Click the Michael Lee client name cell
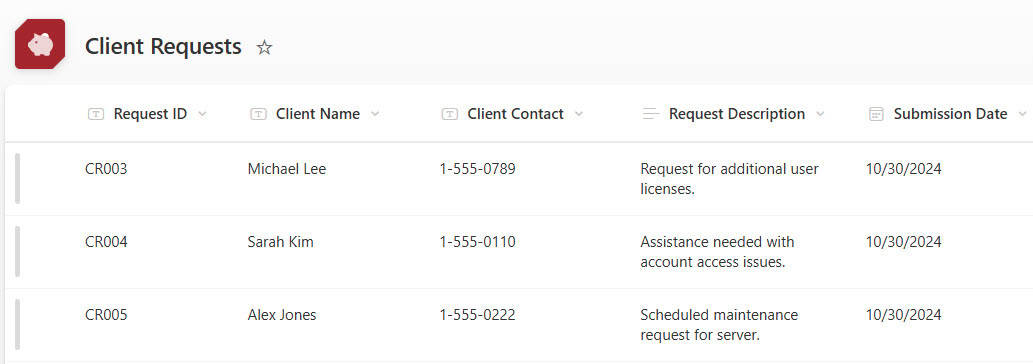 (287, 169)
